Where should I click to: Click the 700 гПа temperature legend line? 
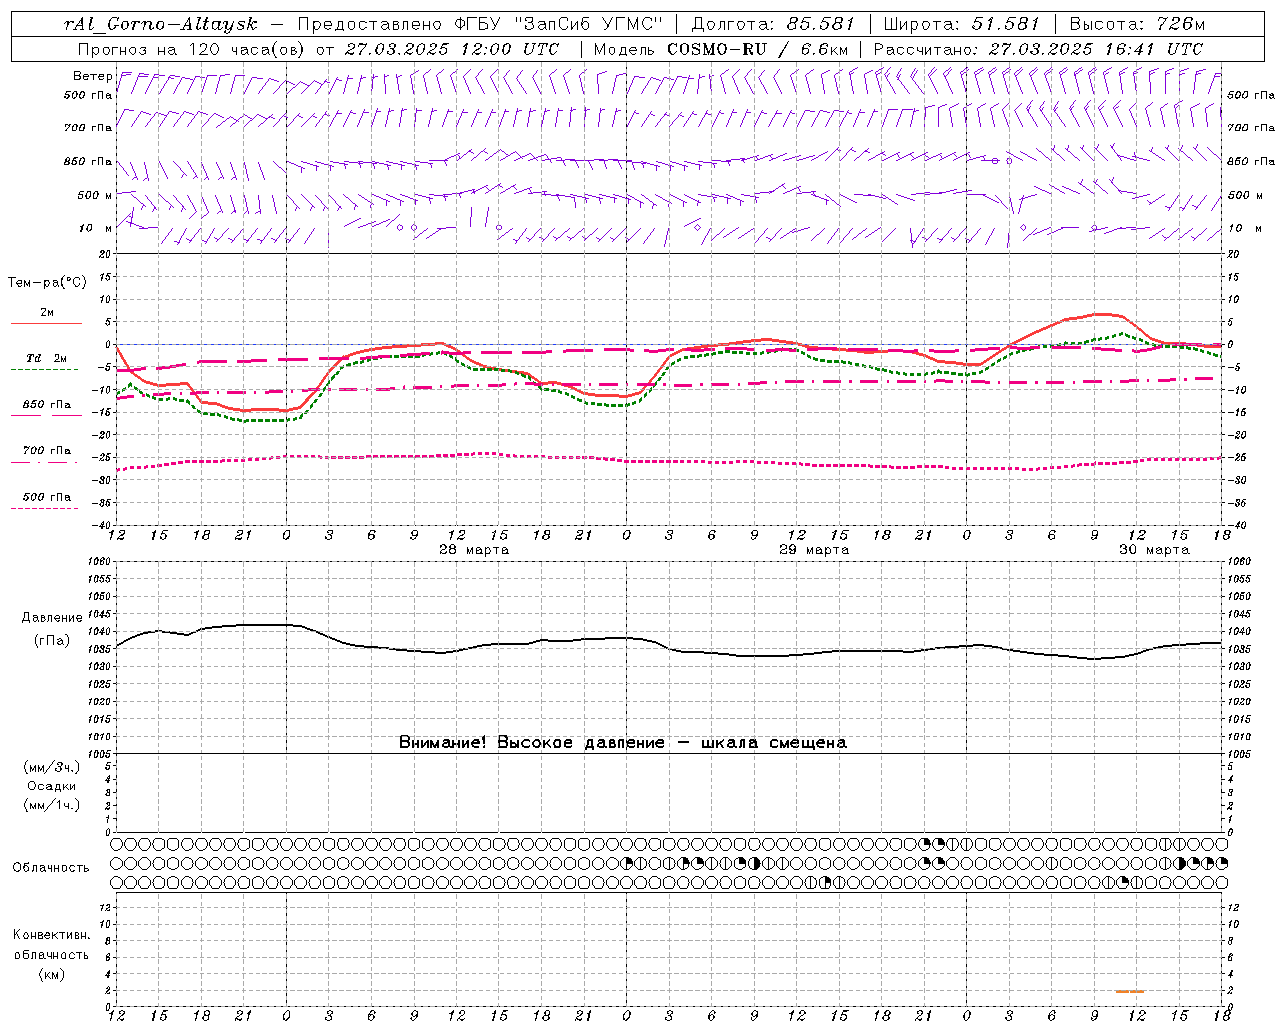point(46,461)
